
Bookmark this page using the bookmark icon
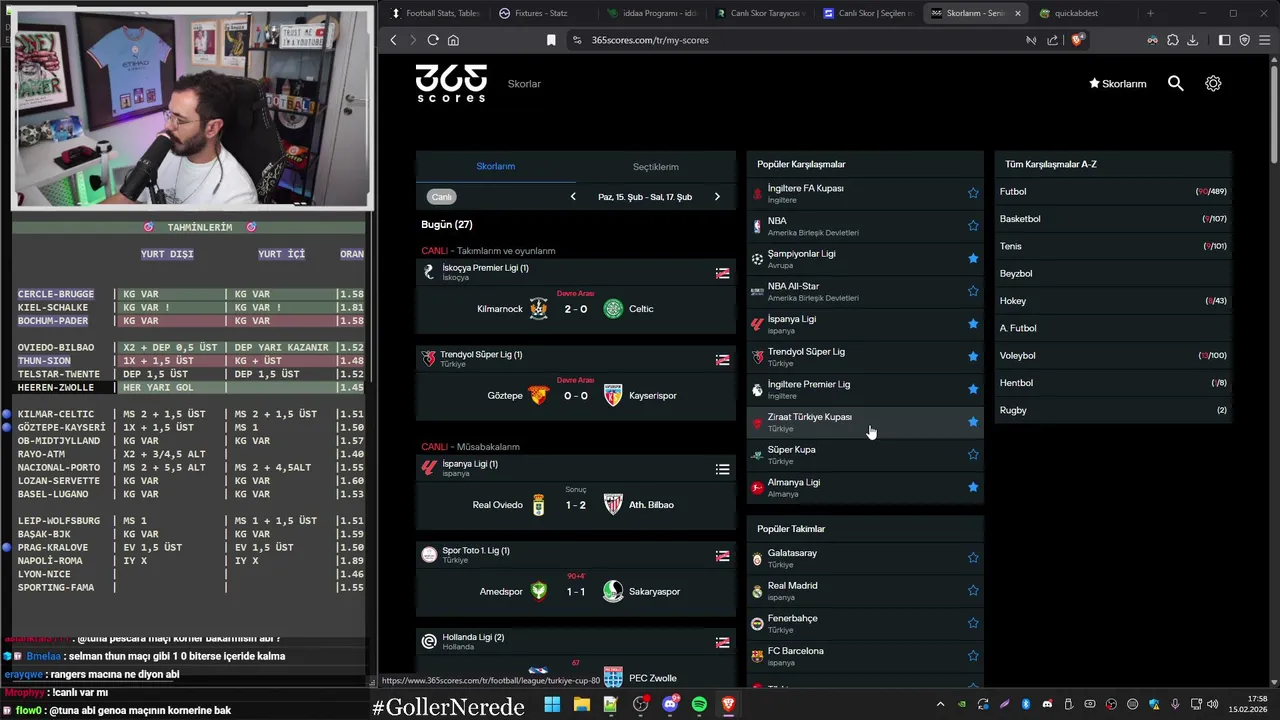click(x=551, y=40)
